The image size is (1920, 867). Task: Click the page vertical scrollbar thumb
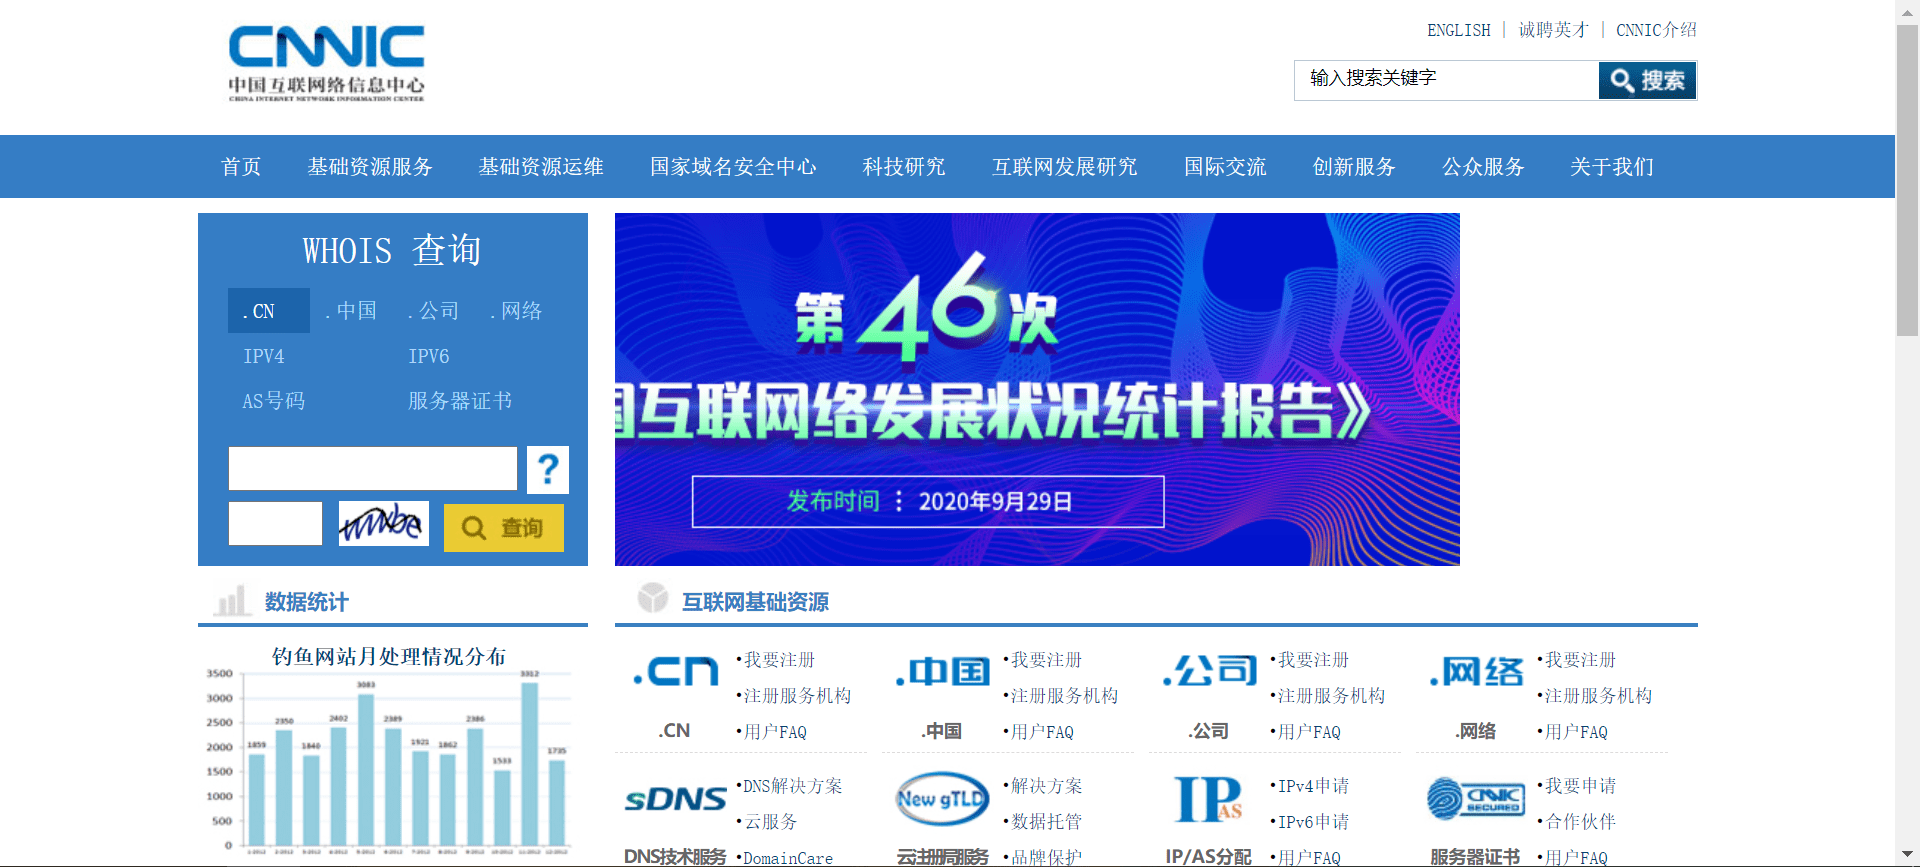tap(1907, 180)
